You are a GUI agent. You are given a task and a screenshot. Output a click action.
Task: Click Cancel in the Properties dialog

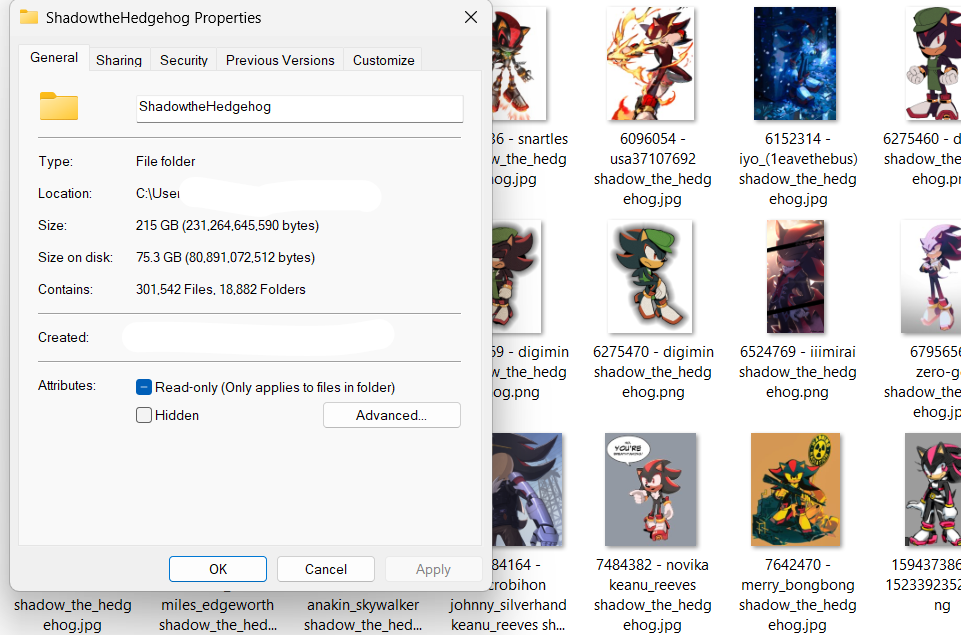(325, 569)
